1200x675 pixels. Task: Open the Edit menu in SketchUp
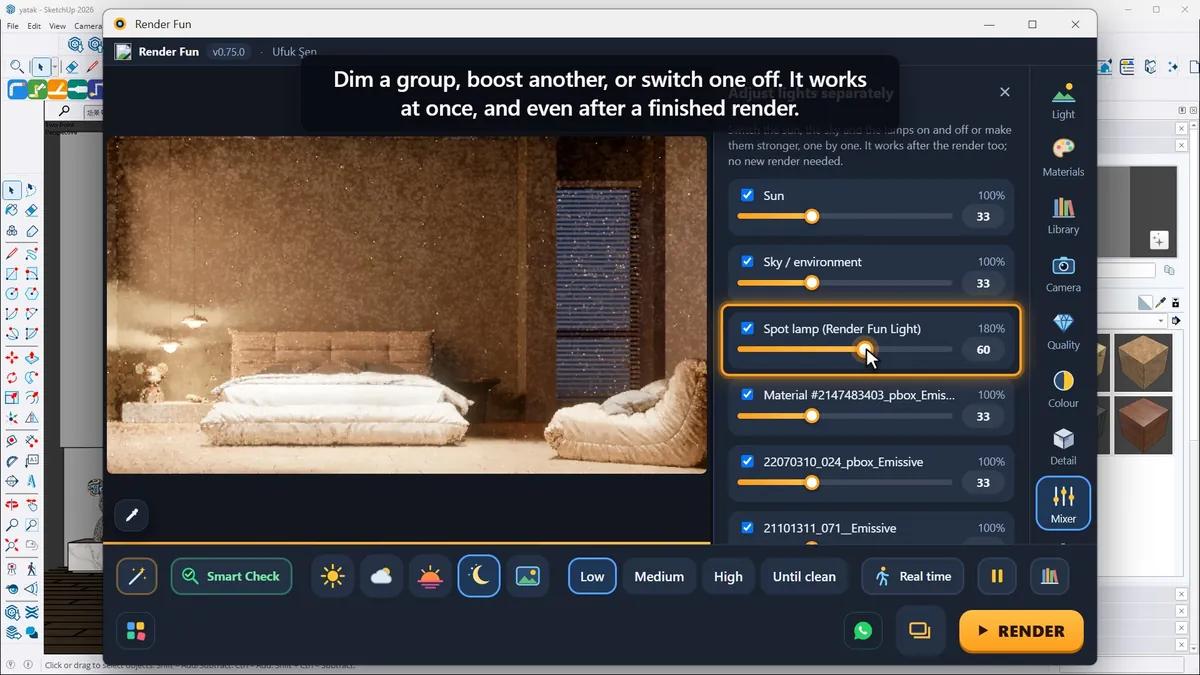pos(35,26)
